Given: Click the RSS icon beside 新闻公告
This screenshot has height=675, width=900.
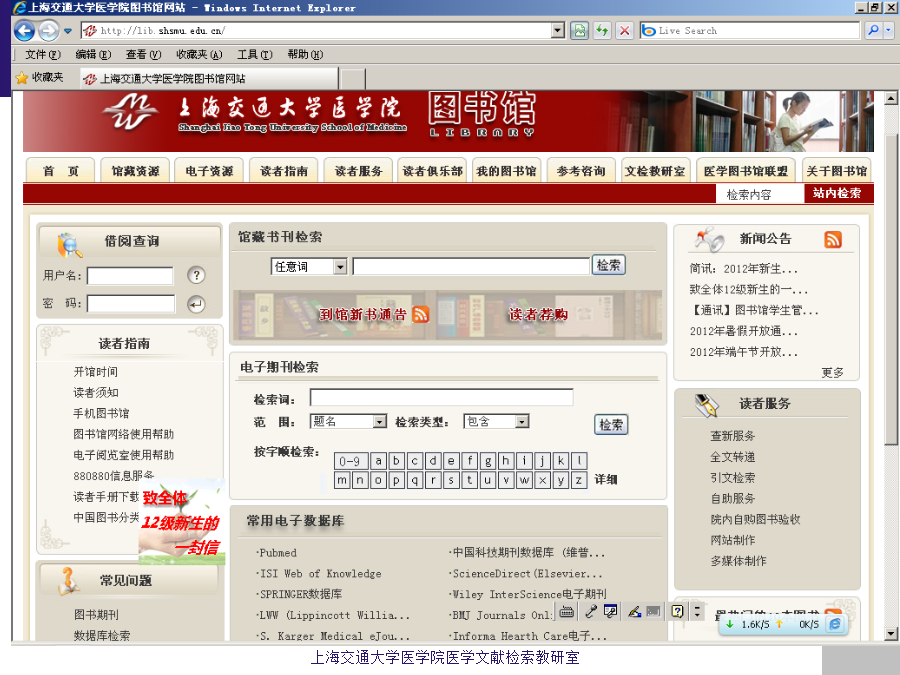Looking at the screenshot, I should tap(833, 239).
